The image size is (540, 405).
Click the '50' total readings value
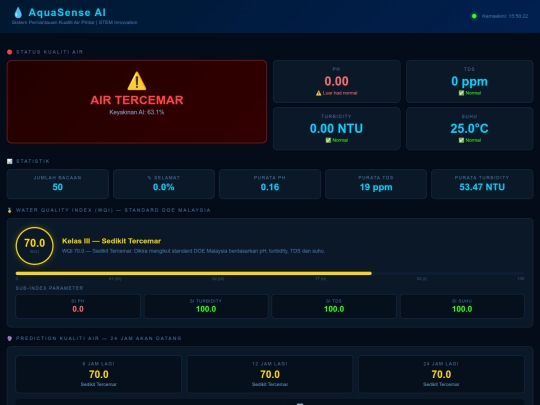pyautogui.click(x=58, y=187)
